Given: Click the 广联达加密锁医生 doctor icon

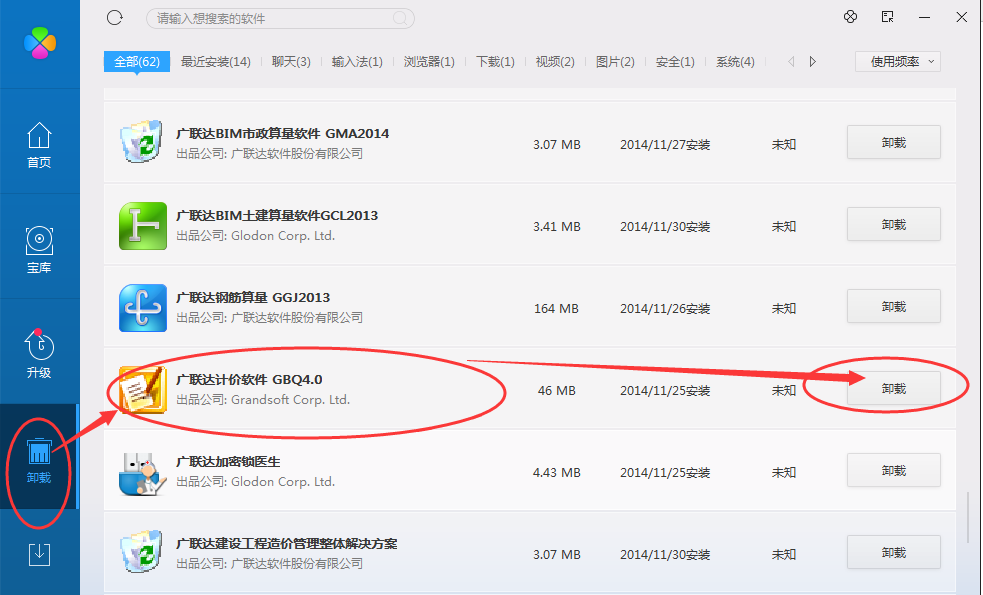Looking at the screenshot, I should pos(142,473).
